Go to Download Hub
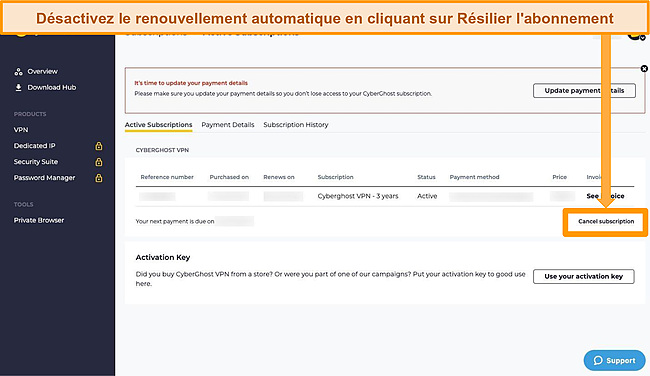This screenshot has width=650, height=376. tap(52, 87)
